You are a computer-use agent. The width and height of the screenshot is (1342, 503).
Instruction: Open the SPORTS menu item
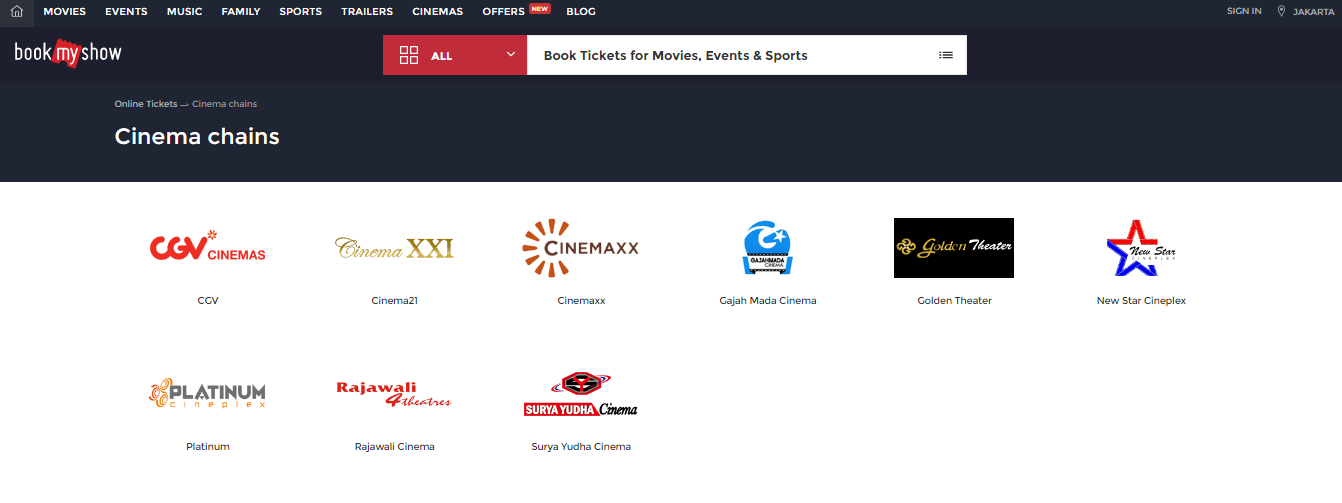coord(301,12)
